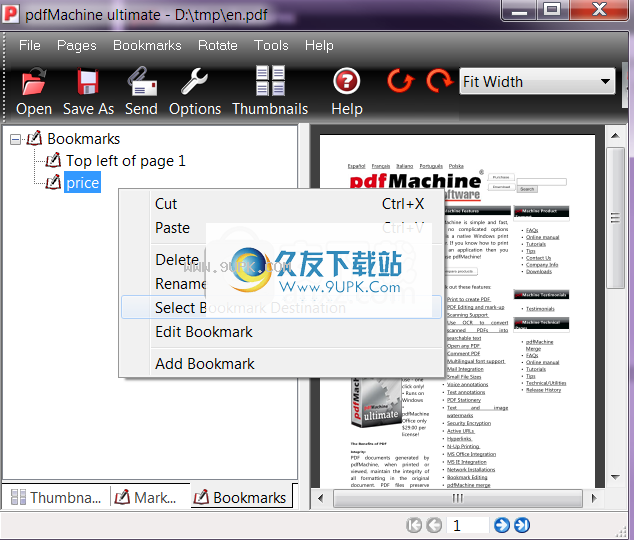Viewport: 639px width, 540px height.
Task: Click the vertical scrollbar up arrow
Action: coord(615,136)
